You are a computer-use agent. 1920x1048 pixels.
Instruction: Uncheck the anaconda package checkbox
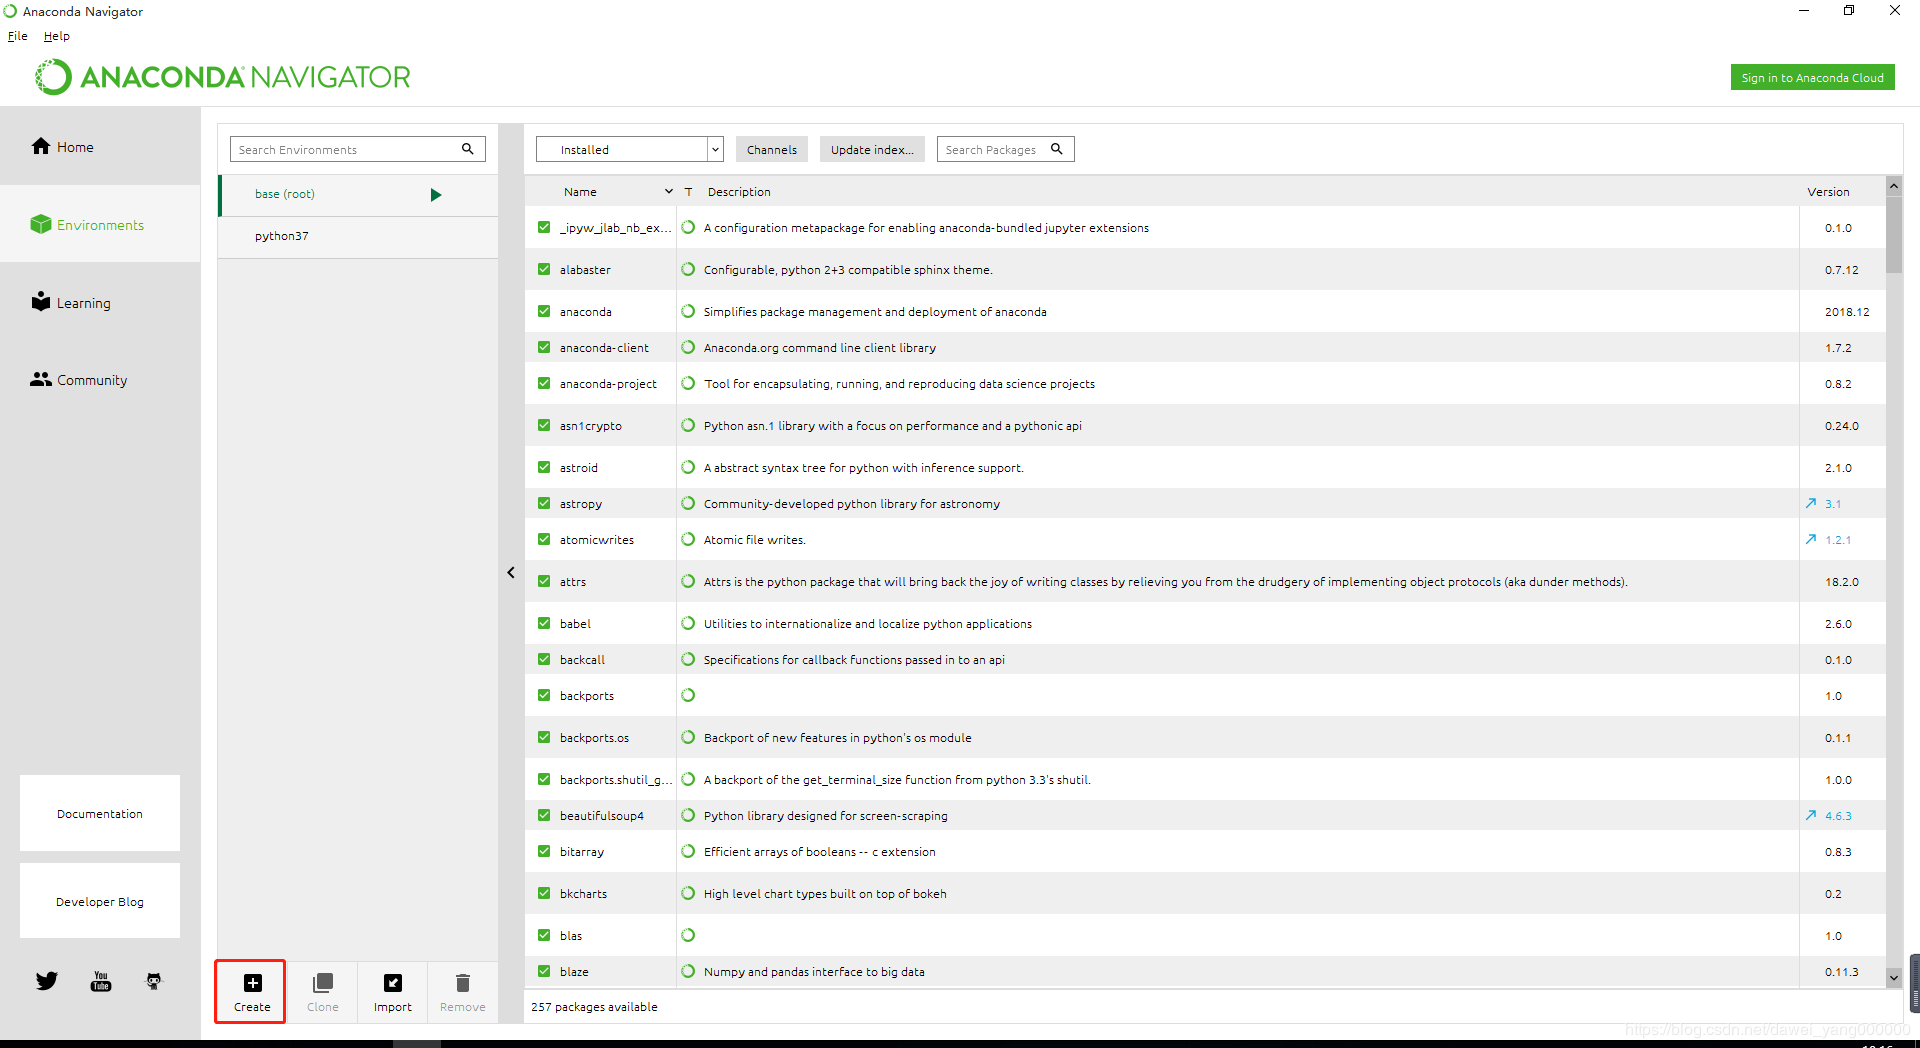pos(544,311)
